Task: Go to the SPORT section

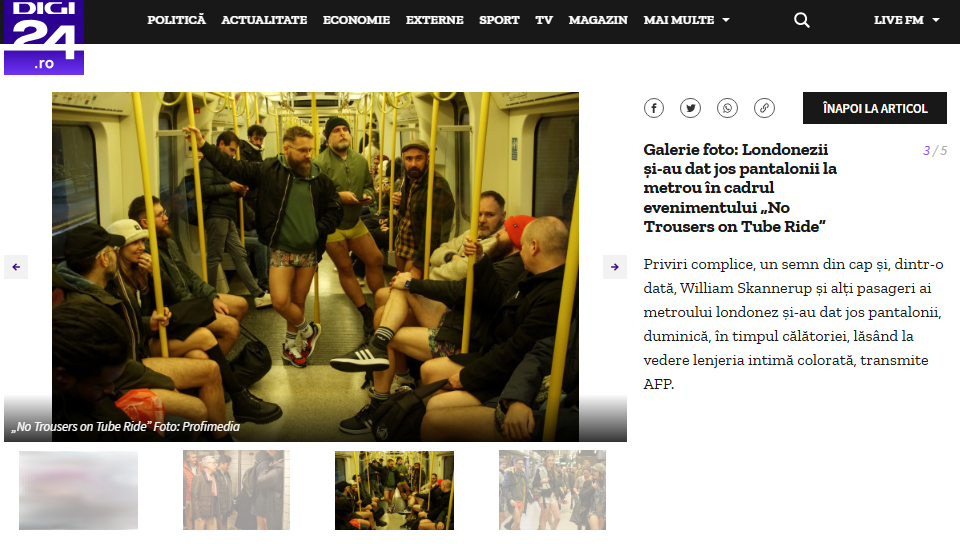Action: point(499,20)
